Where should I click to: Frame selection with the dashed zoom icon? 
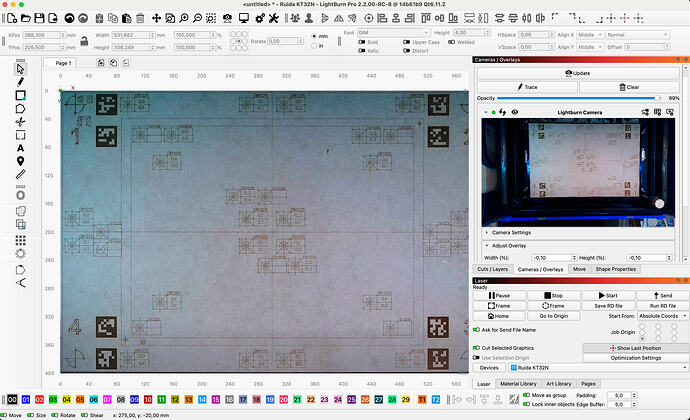211,18
